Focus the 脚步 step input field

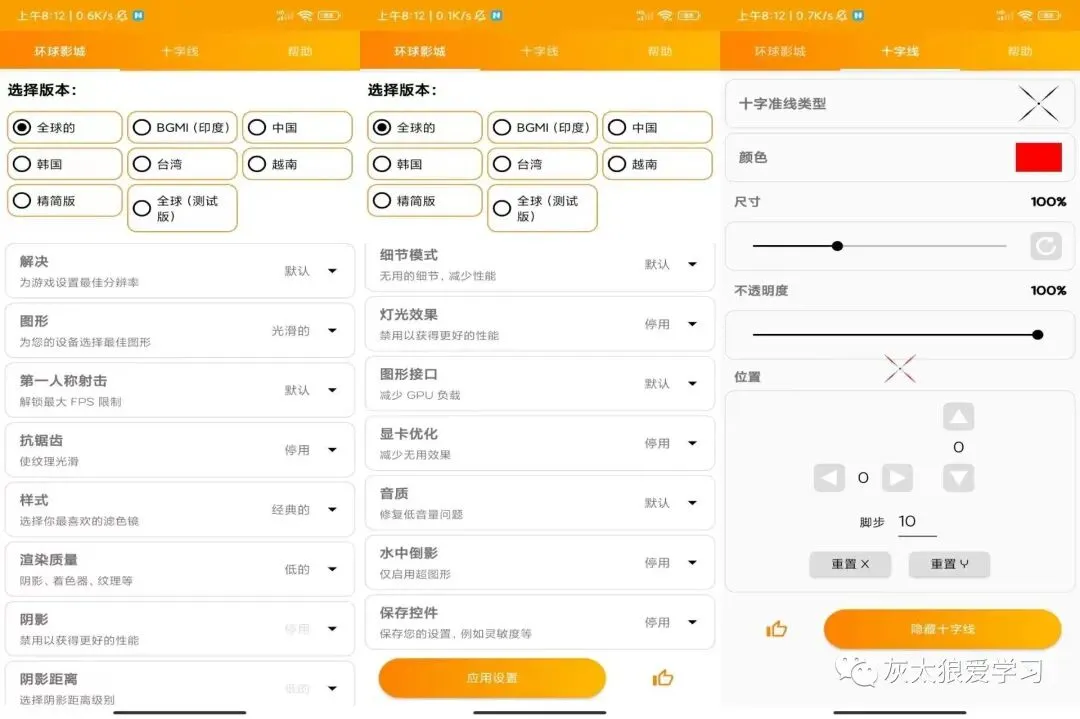pyautogui.click(x=917, y=522)
